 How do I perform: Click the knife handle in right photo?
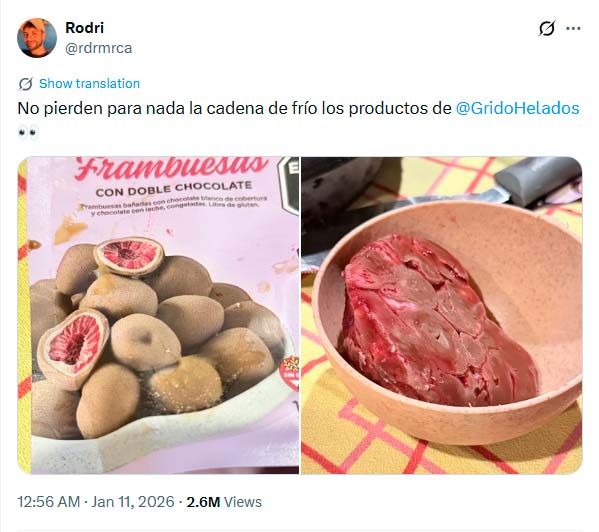coord(537,179)
